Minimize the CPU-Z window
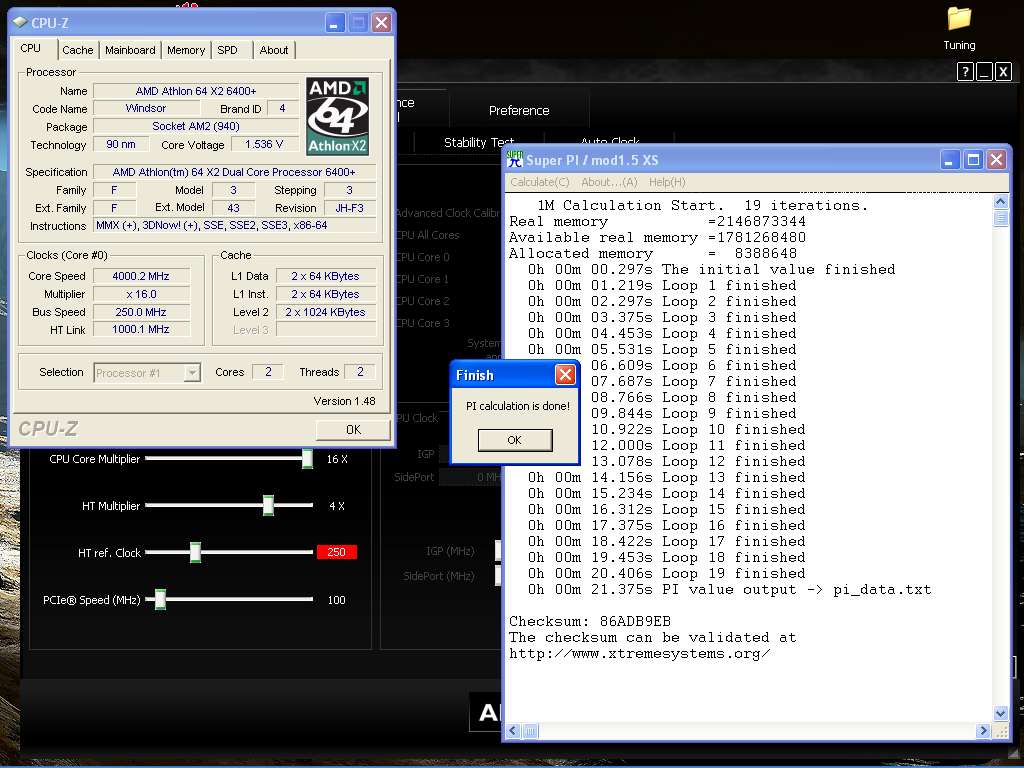Screen dimensions: 1024x768 [x=334, y=23]
